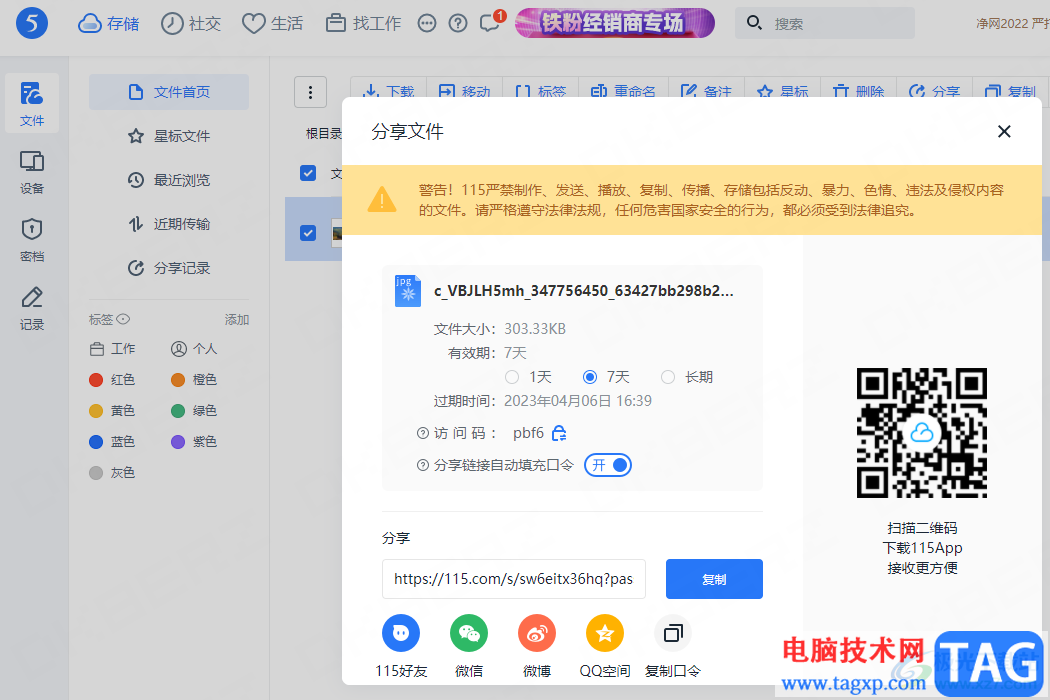The height and width of the screenshot is (700, 1050).
Task: Open the 存储 storage menu
Action: pos(108,23)
